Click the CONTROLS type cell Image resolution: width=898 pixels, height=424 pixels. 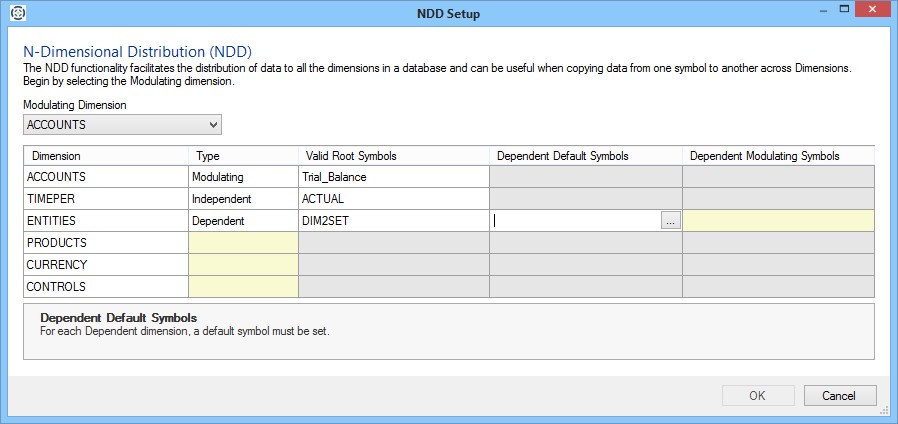(243, 287)
